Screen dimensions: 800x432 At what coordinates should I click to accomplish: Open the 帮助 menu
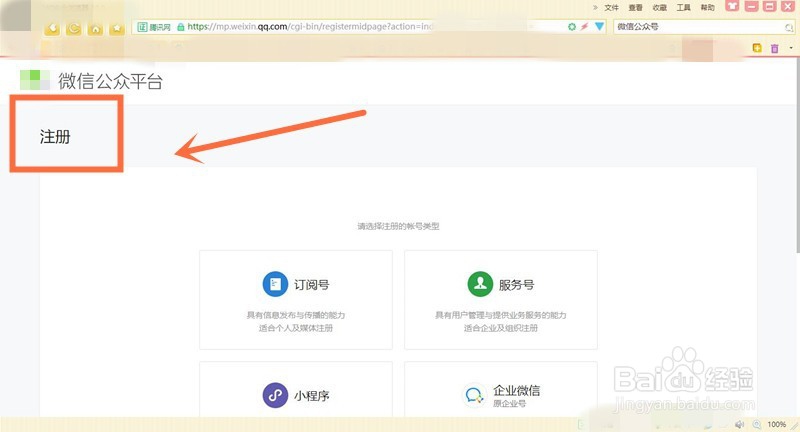707,8
